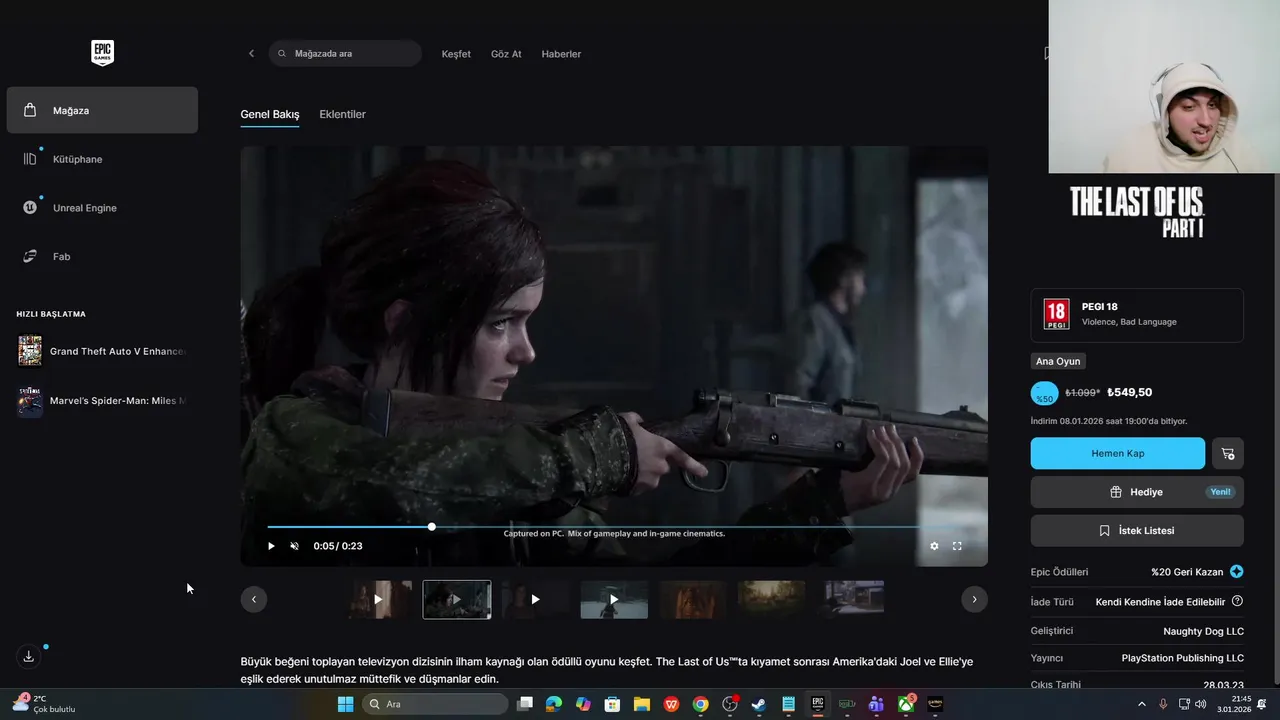1280x720 pixels.
Task: Open the last visible screenshot thumbnail
Action: (x=852, y=599)
